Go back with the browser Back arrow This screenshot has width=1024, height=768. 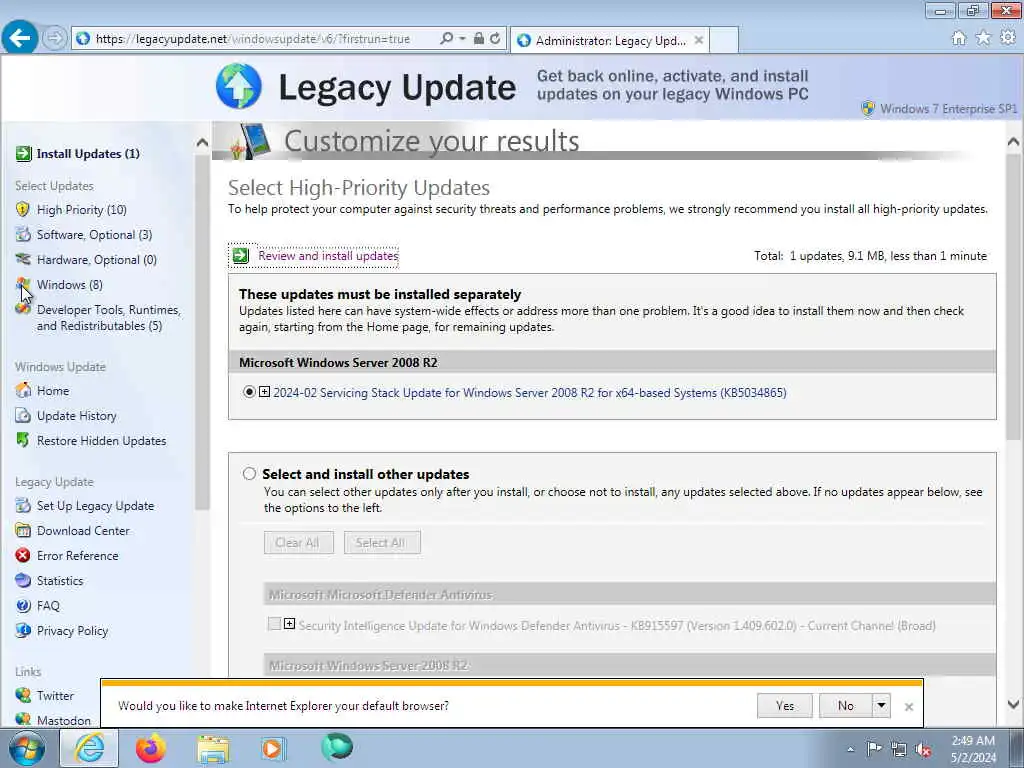(x=20, y=38)
